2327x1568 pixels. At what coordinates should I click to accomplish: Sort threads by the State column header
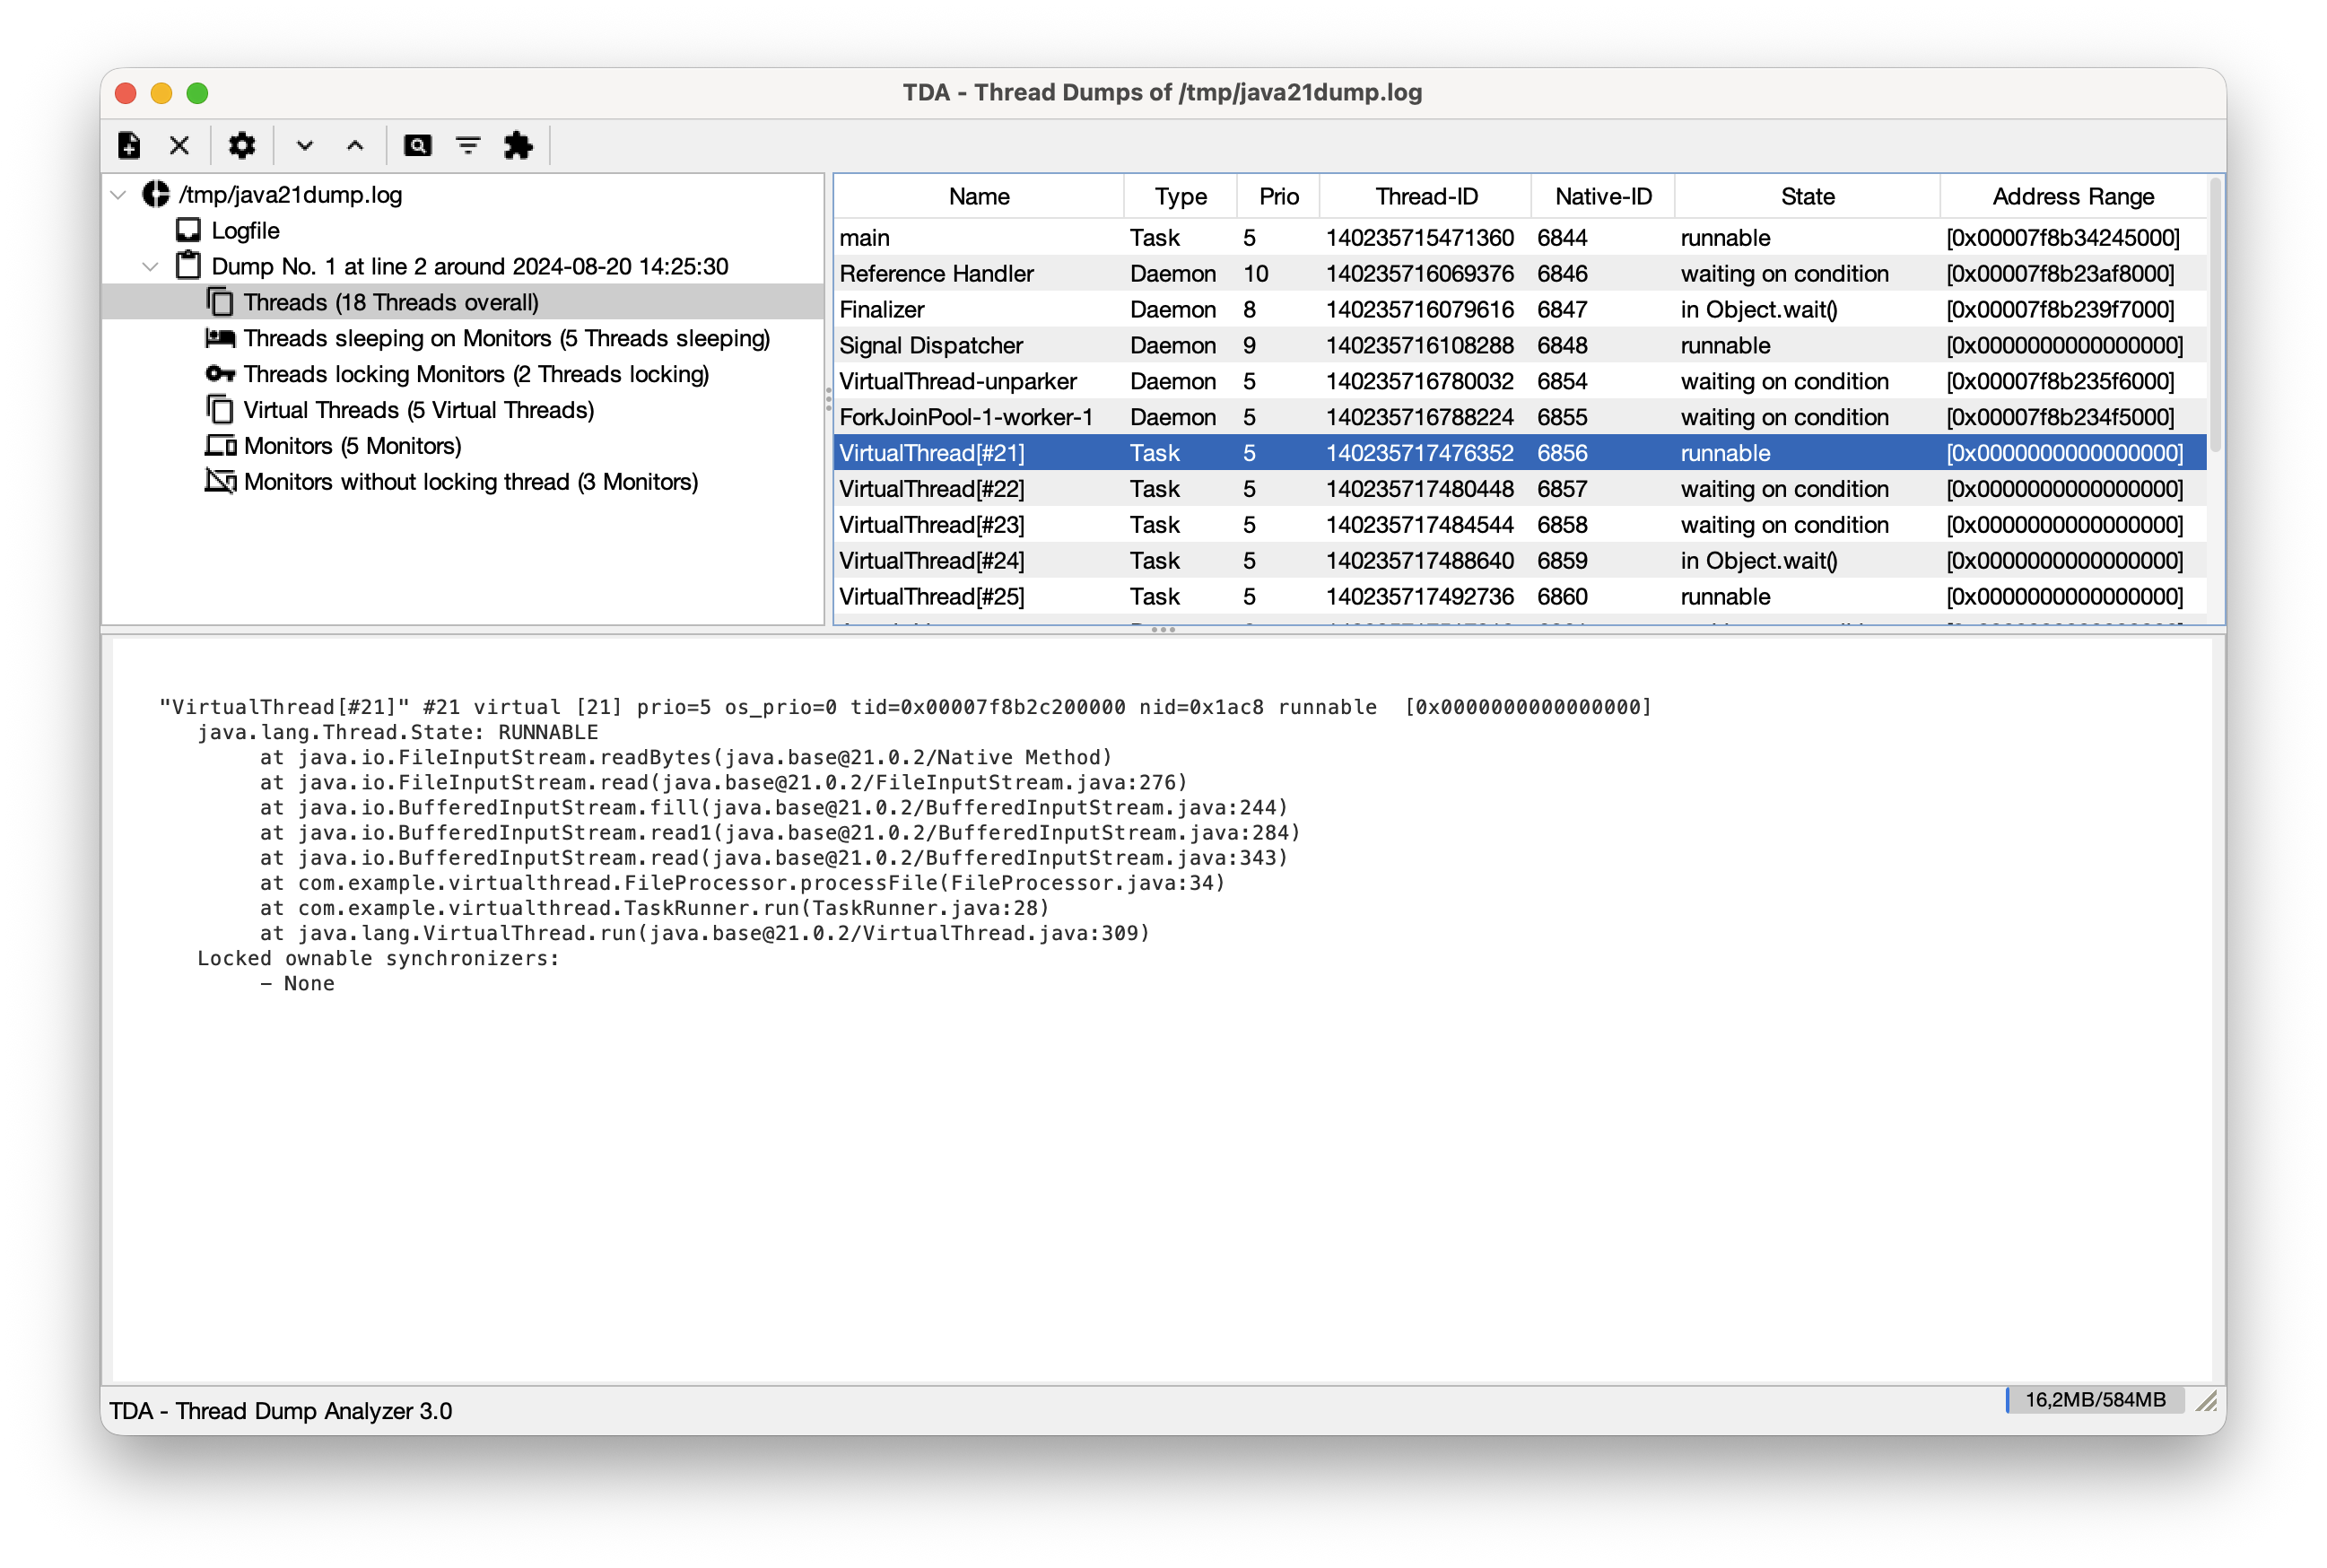1807,196
